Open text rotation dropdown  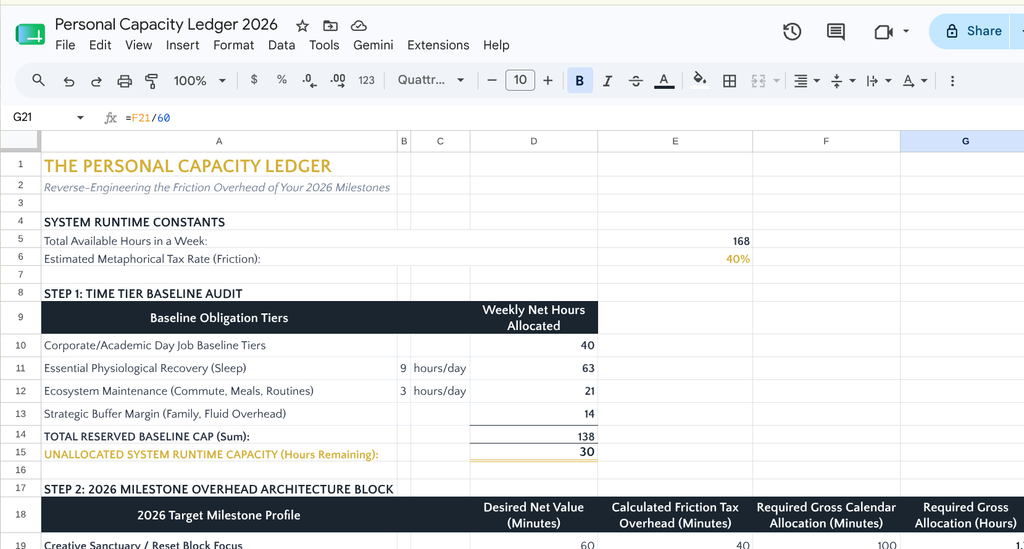click(914, 81)
